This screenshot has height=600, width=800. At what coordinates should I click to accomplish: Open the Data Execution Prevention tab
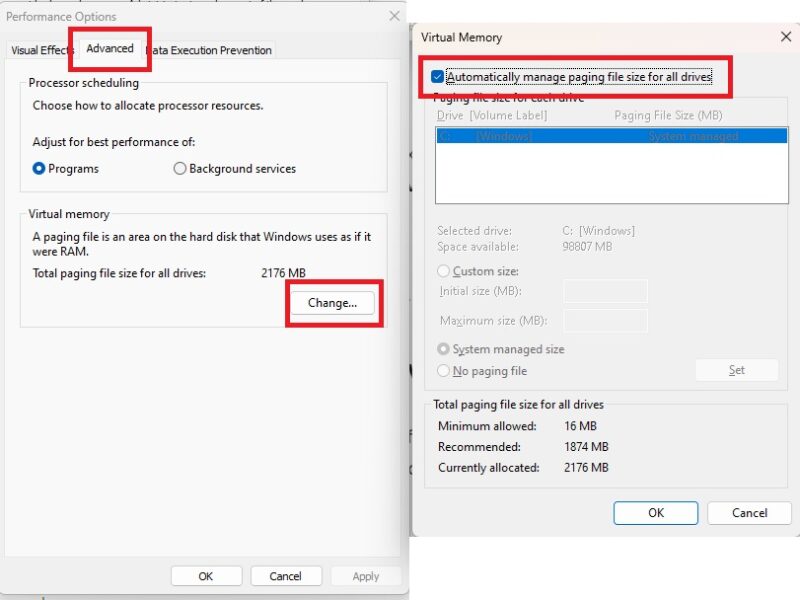(x=208, y=49)
